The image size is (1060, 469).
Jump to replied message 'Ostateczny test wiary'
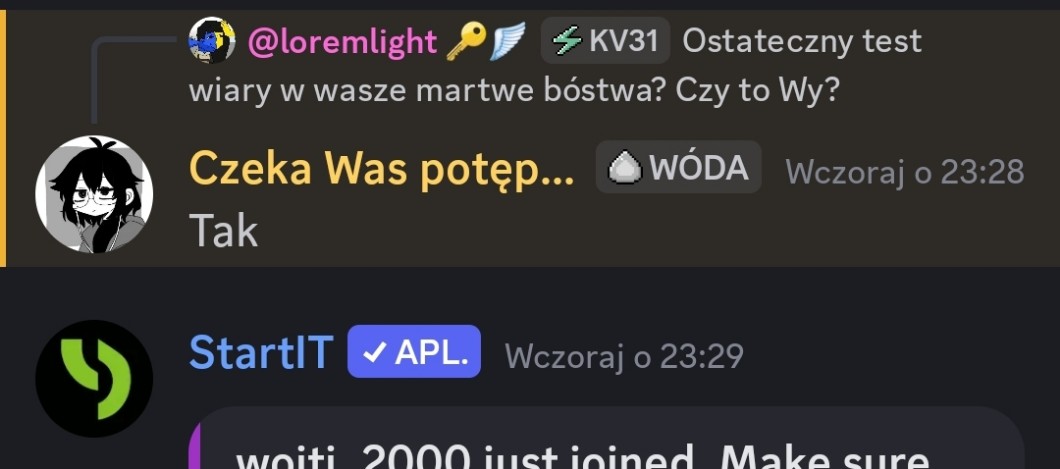tap(554, 66)
